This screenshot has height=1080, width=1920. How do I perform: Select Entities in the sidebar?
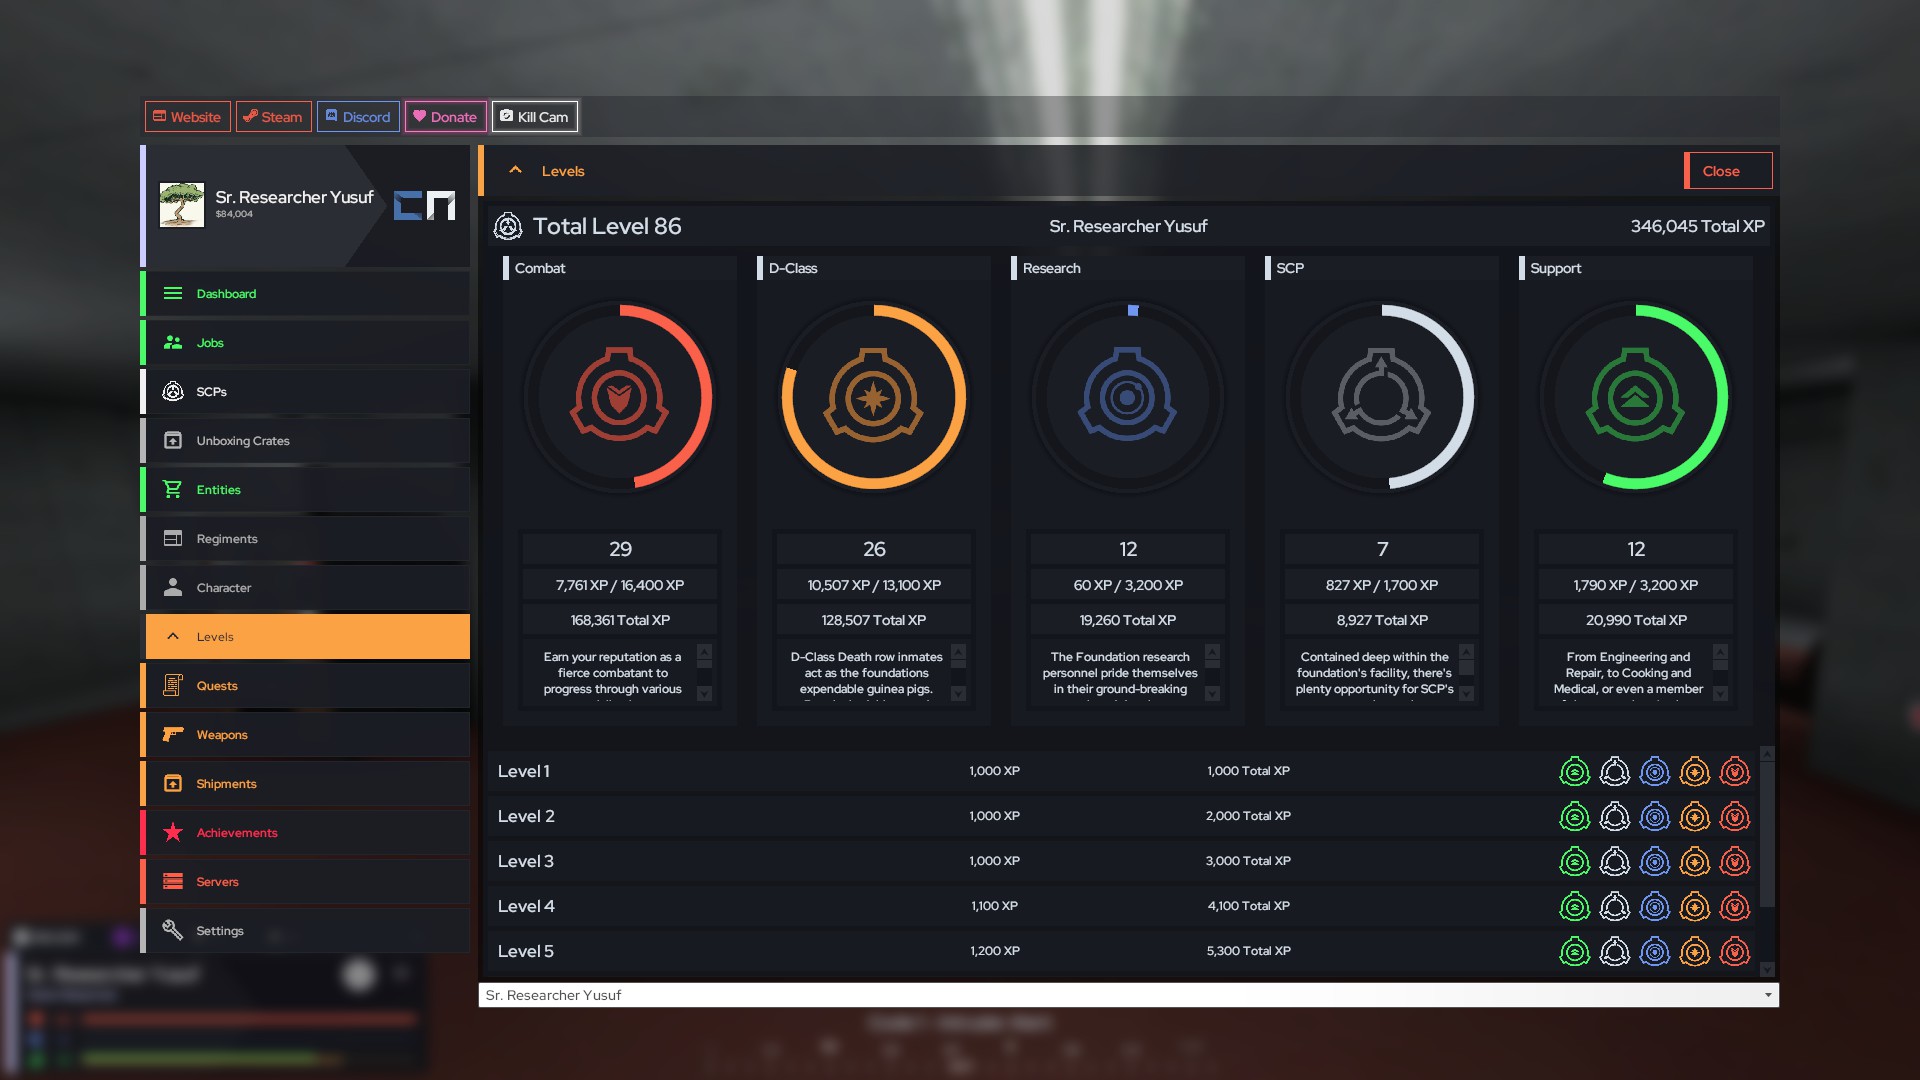306,490
